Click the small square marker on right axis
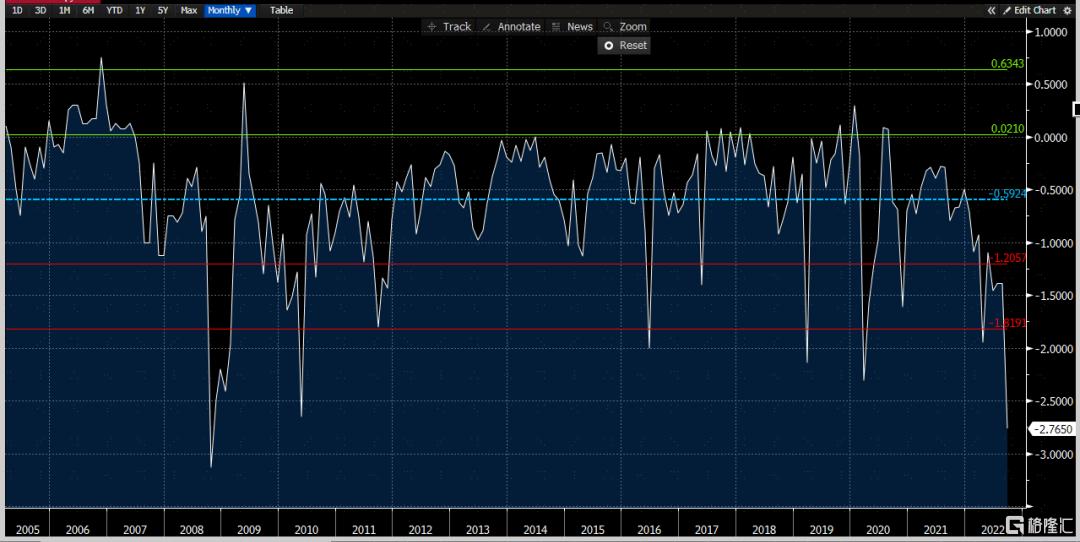1080x542 pixels. [1075, 108]
